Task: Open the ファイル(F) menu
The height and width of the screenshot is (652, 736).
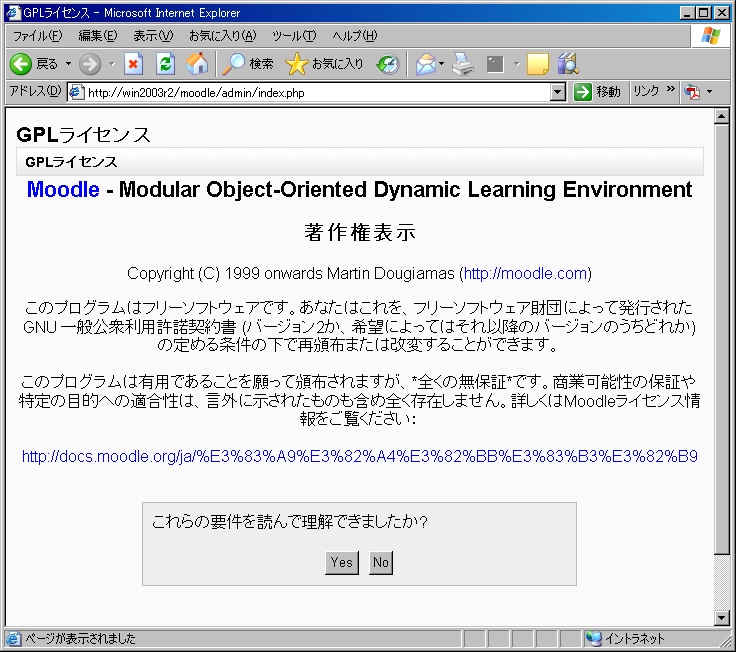Action: (38, 36)
